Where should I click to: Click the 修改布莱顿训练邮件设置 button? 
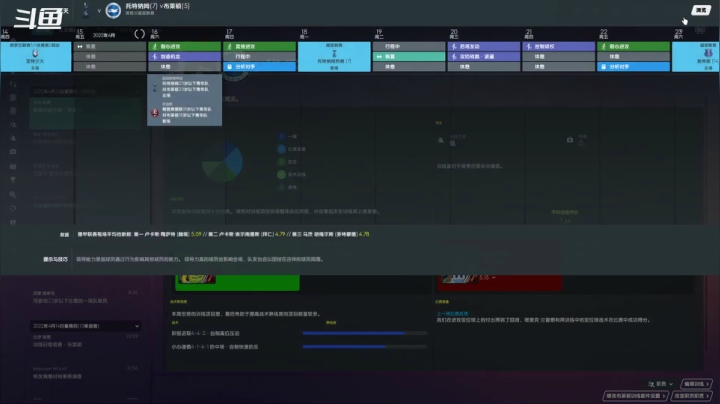point(636,396)
